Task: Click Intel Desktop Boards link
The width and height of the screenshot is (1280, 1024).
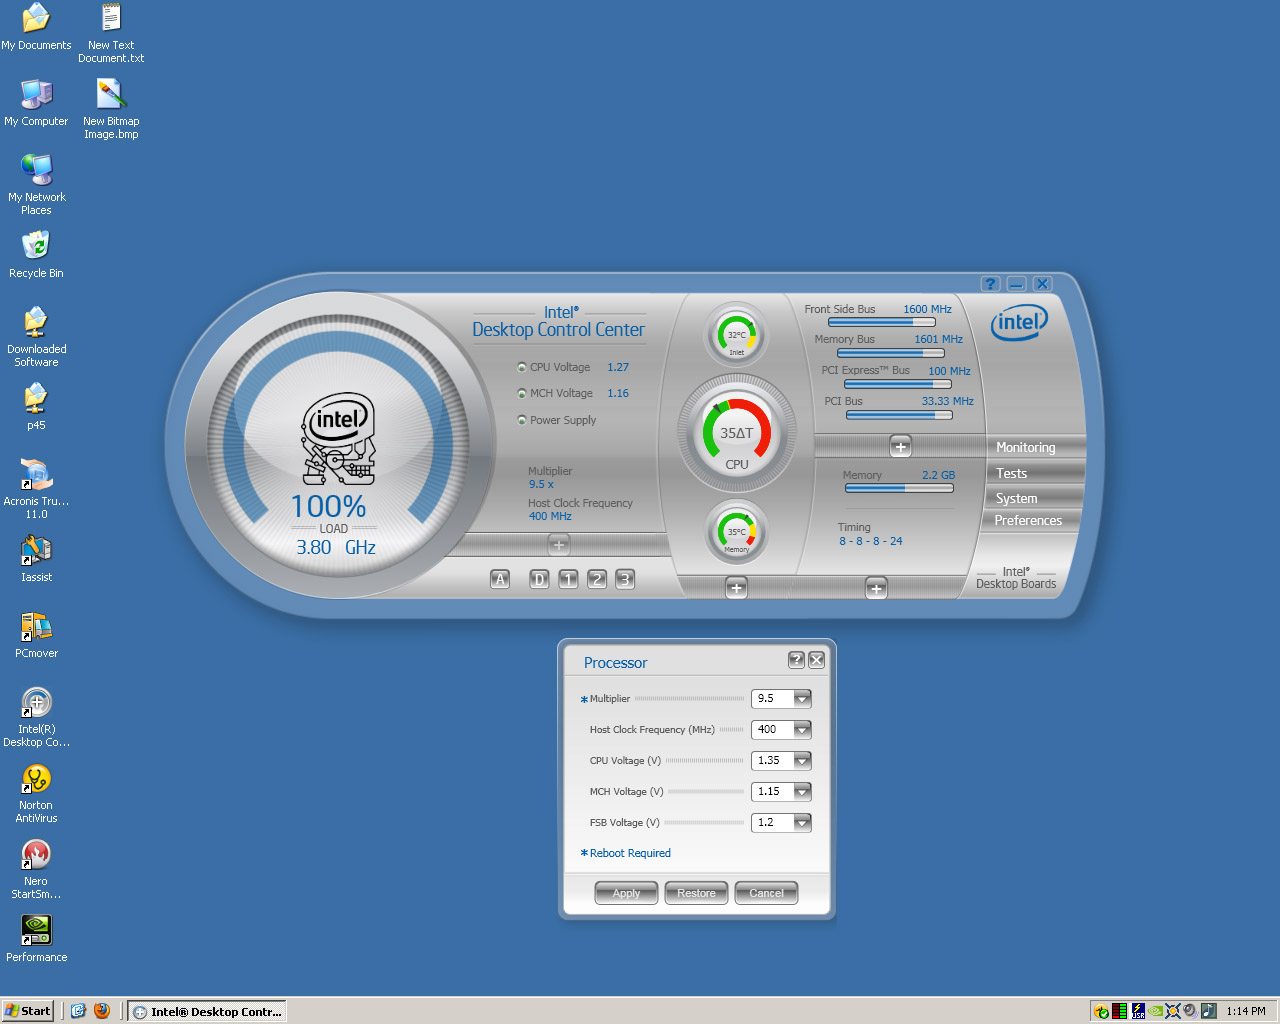Action: pyautogui.click(x=1016, y=578)
